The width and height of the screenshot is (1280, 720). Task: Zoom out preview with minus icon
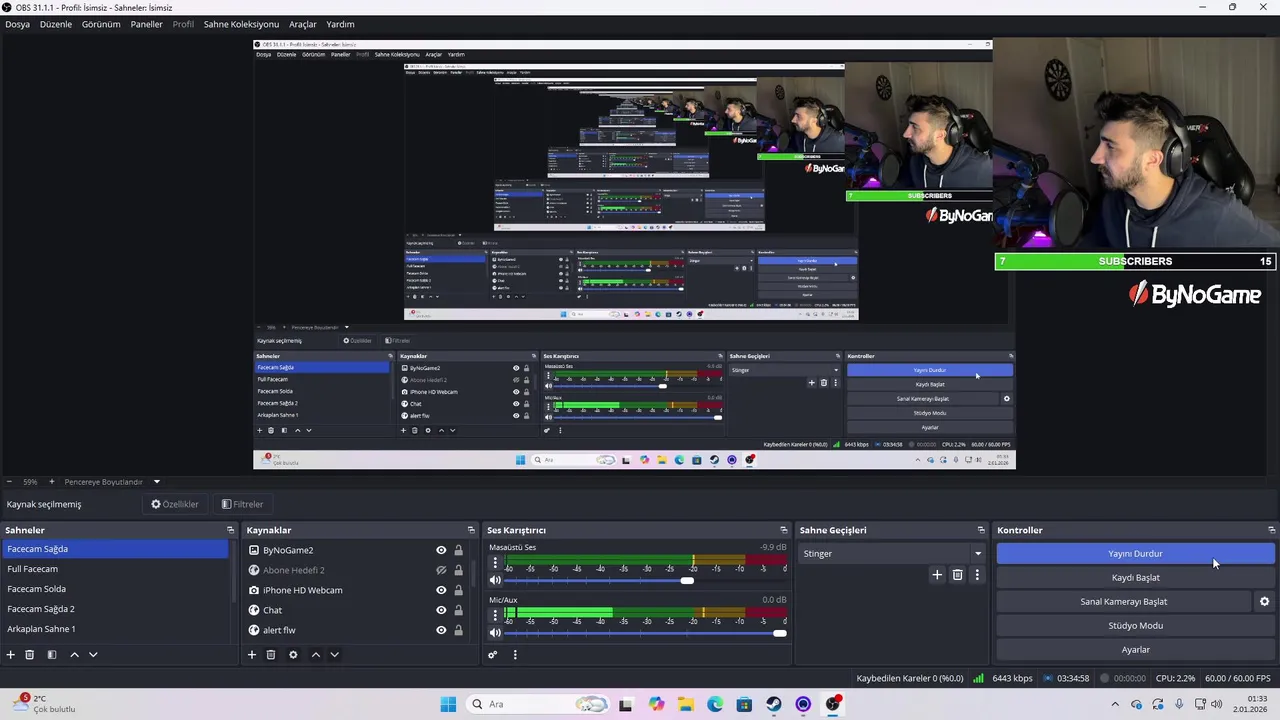tap(9, 482)
